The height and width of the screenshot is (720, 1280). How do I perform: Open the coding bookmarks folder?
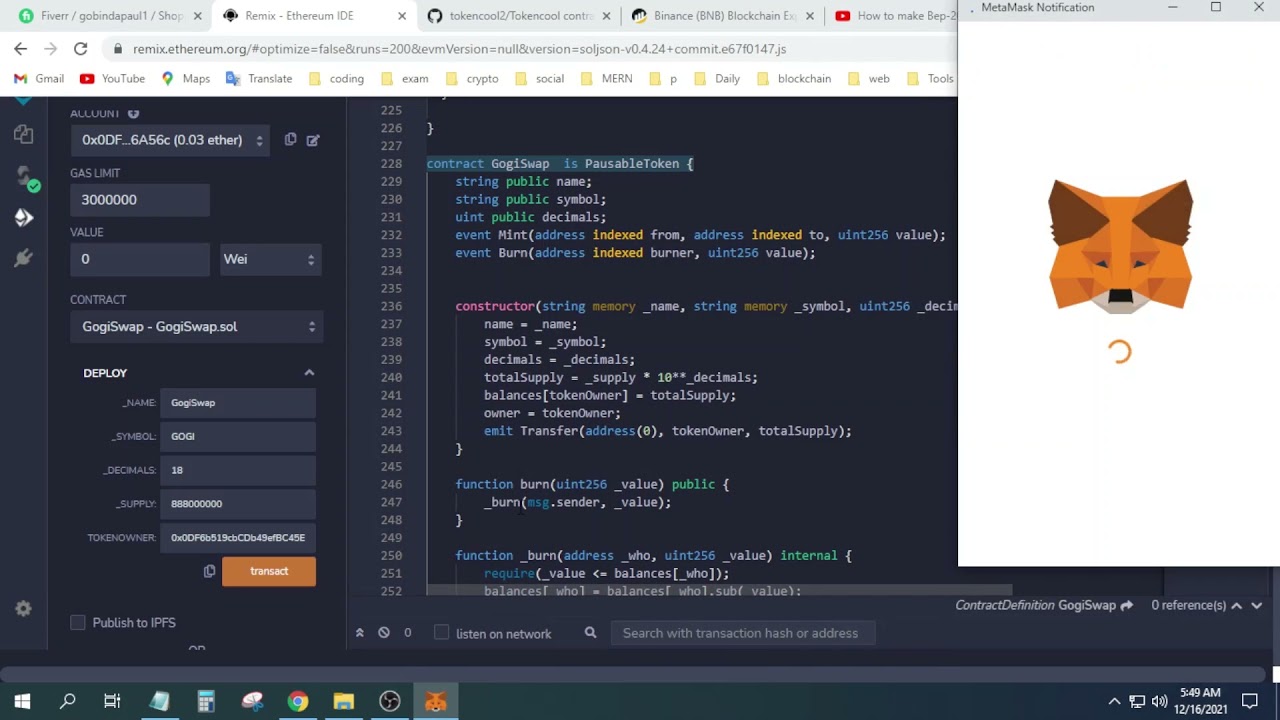(x=336, y=78)
